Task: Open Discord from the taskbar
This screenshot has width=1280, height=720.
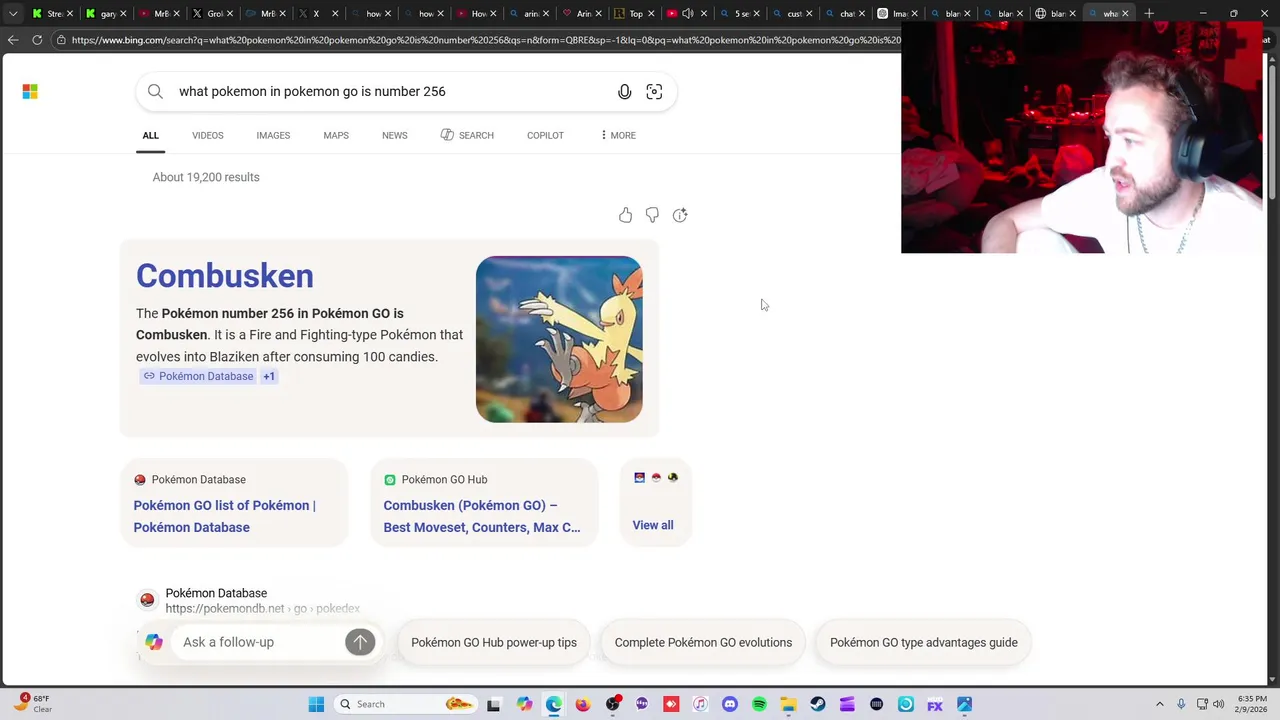Action: [x=730, y=704]
